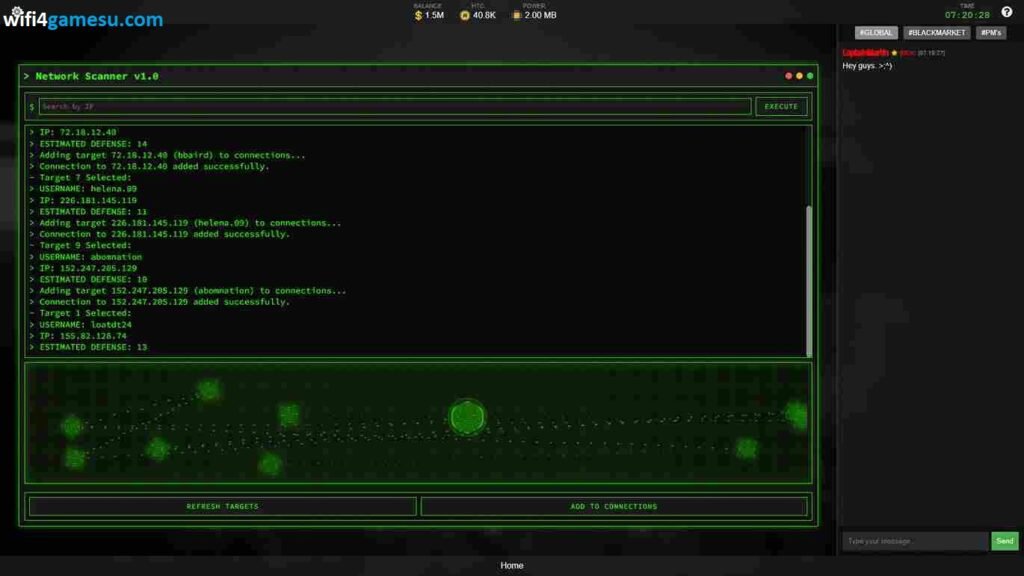Open the #BLACKMARKET chat tab
Screen dimensions: 1024x576
tap(937, 33)
